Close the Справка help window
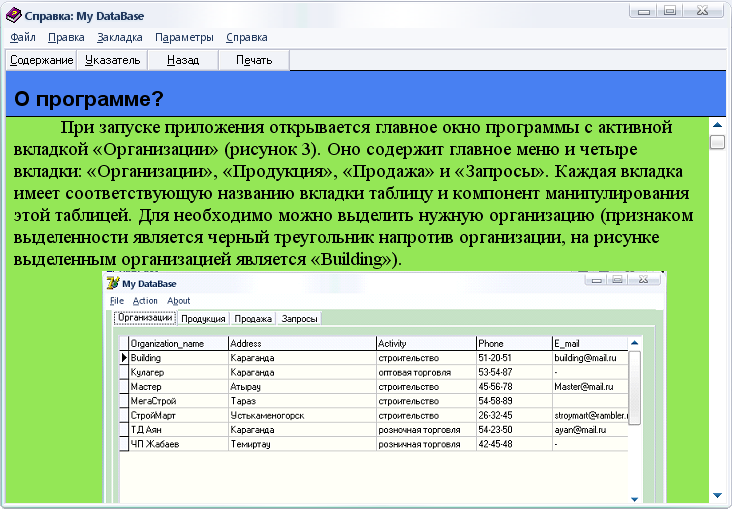The height and width of the screenshot is (509, 732). tap(705, 11)
